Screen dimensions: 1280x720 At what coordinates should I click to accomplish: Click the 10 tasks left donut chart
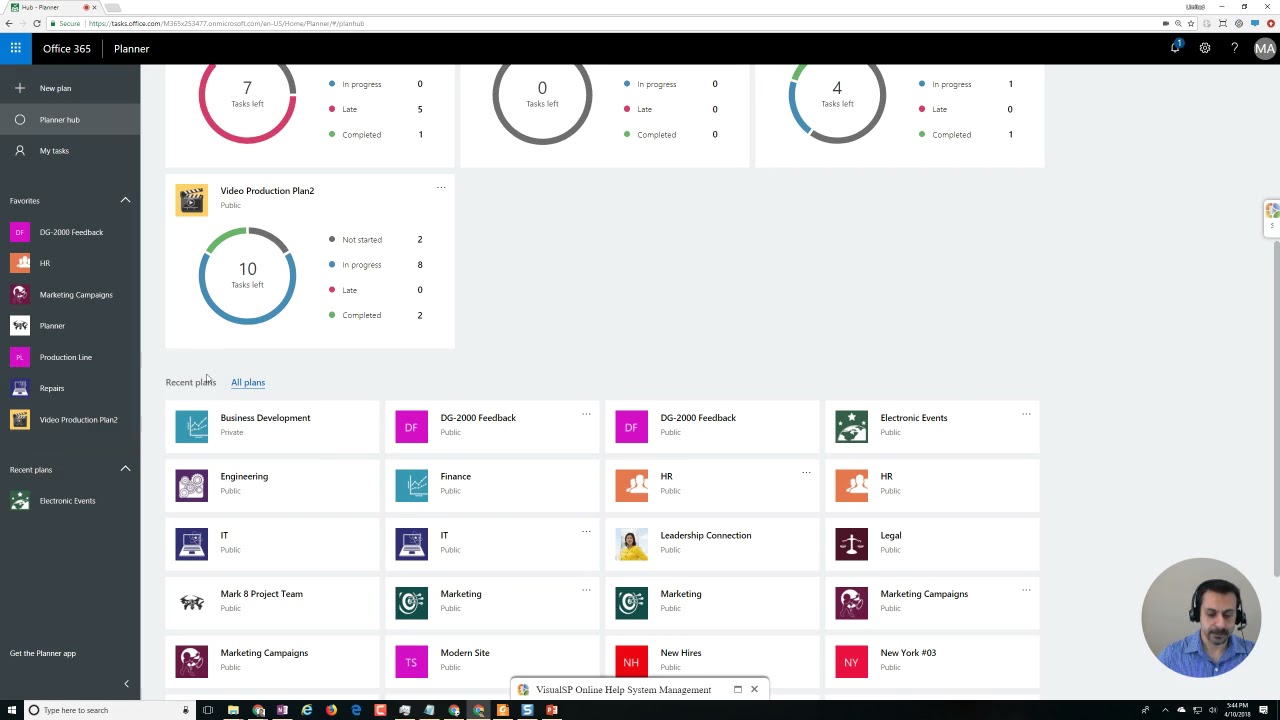(x=247, y=276)
